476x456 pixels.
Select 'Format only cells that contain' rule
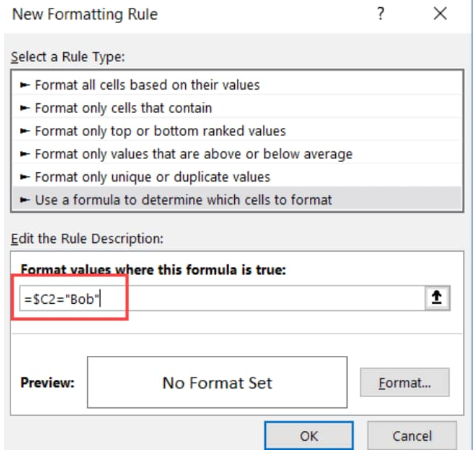coord(238,108)
